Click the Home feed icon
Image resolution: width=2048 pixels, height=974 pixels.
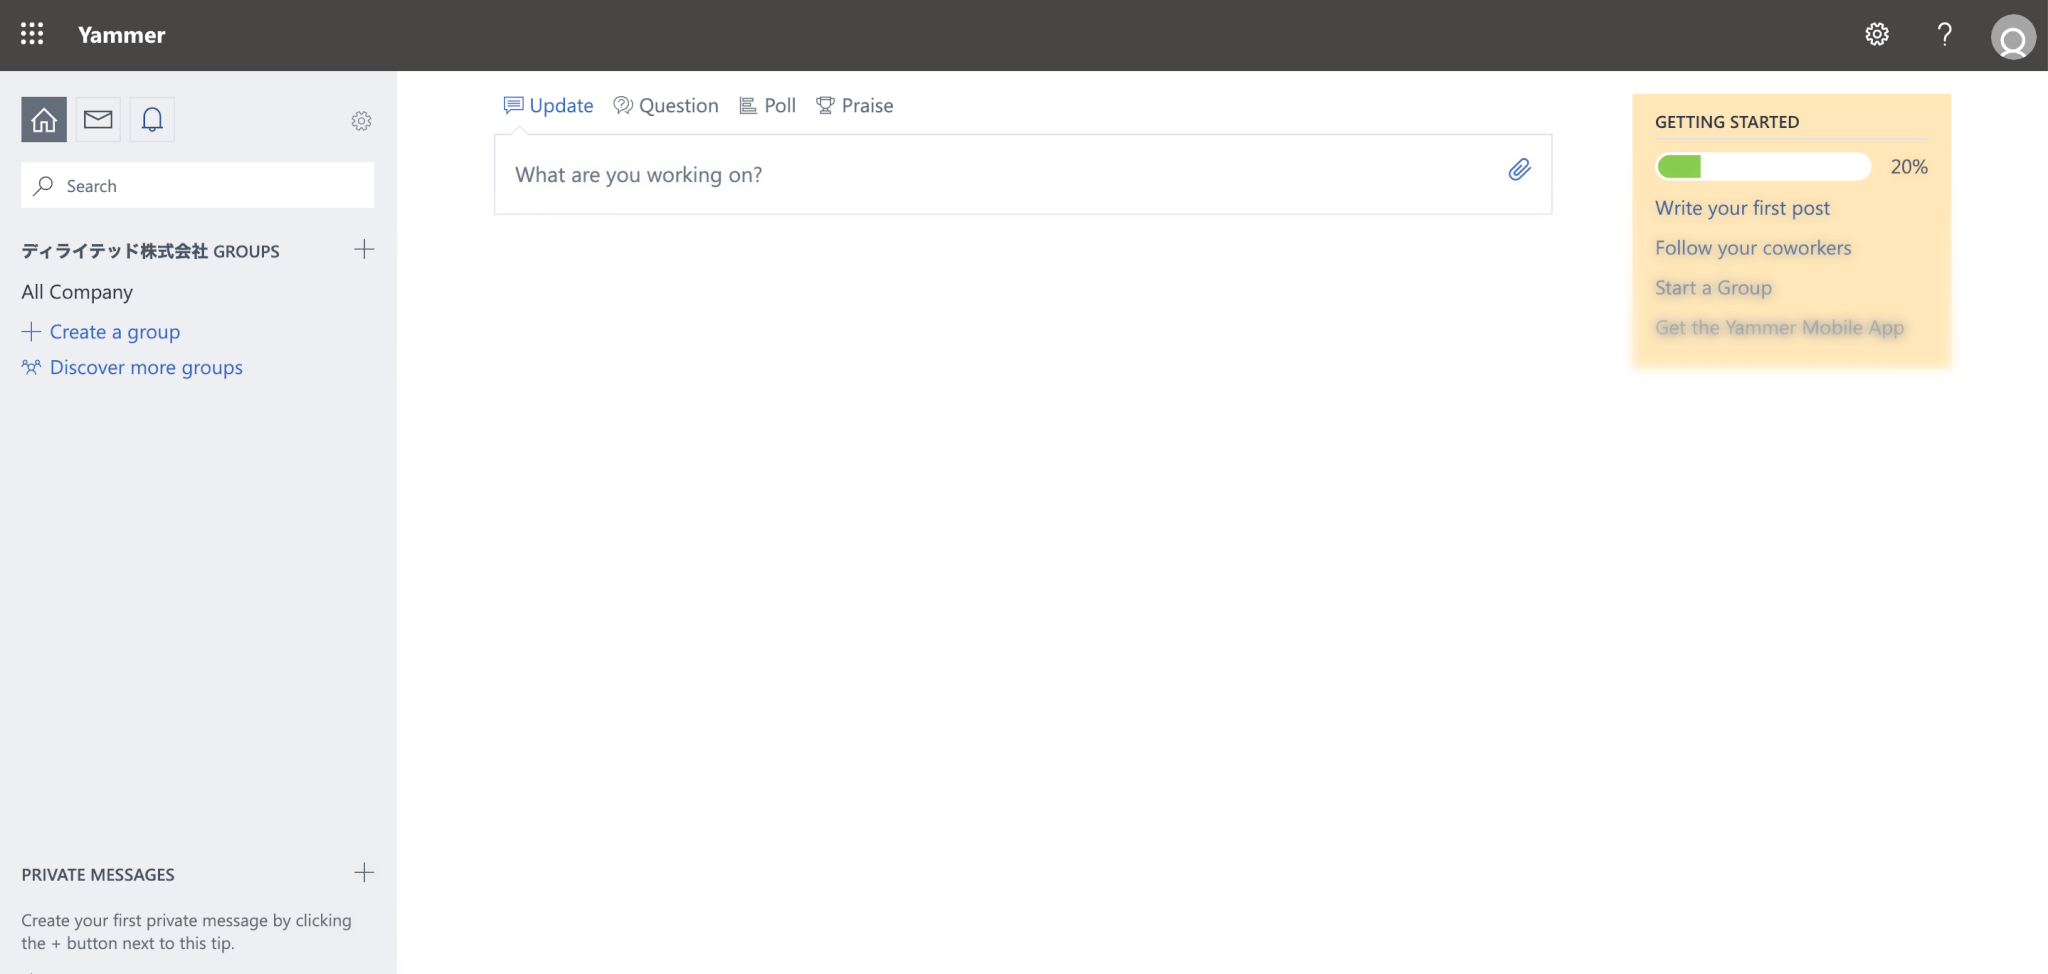[x=44, y=120]
